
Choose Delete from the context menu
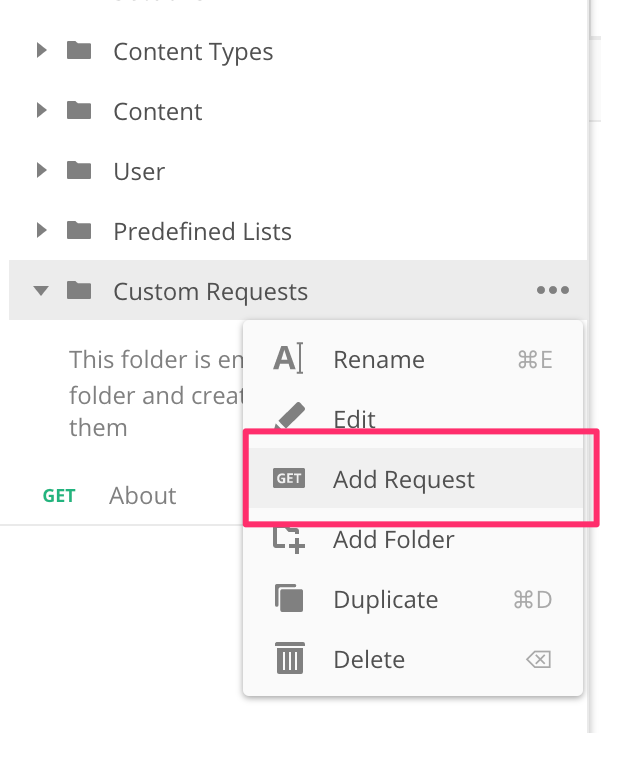click(369, 659)
